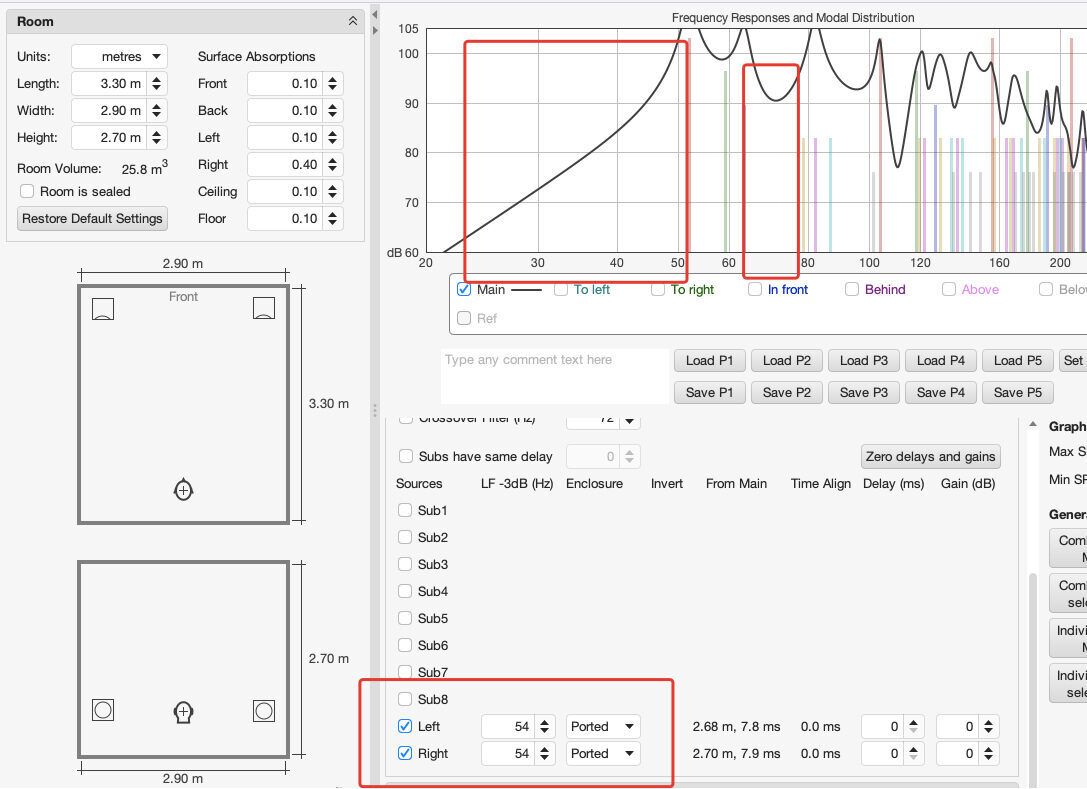Select the right speaker in front elevation view
The image size is (1087, 789).
(264, 710)
